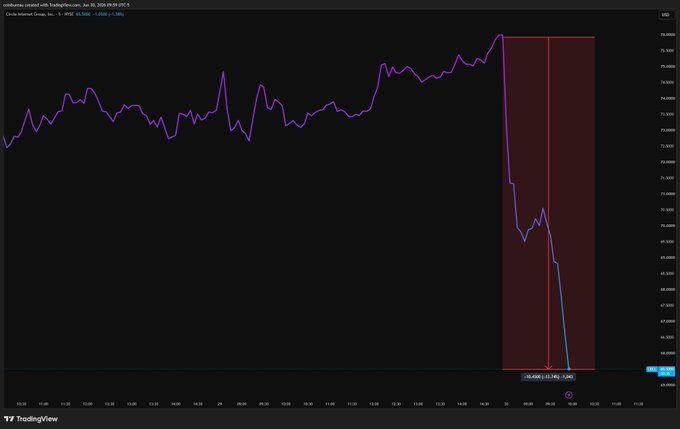680x429 pixels.
Task: Click the 65.0000 price axis label
Action: coord(668,385)
